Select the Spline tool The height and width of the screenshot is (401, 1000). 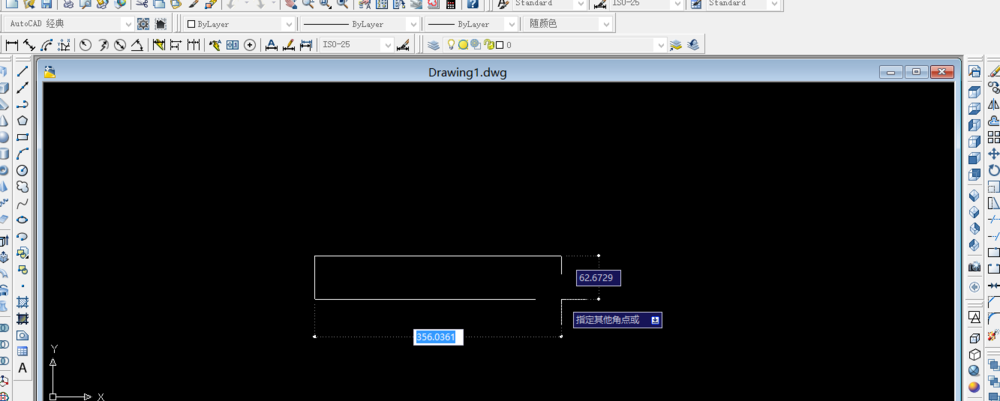point(22,203)
